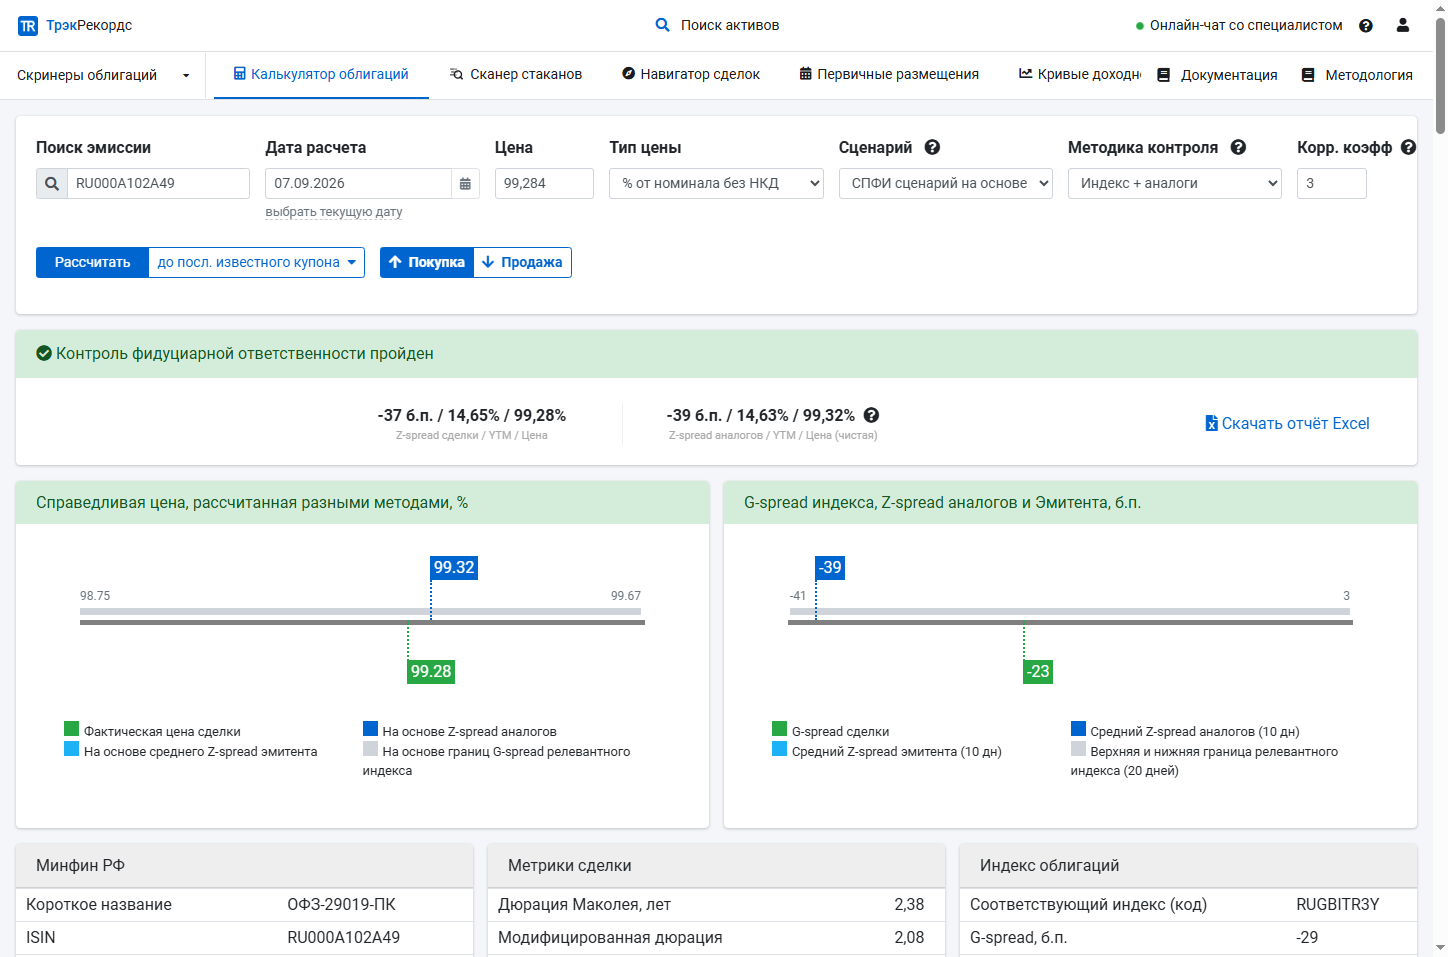Click the green G-spread сделки swatch
1448x957 pixels.
779,729
